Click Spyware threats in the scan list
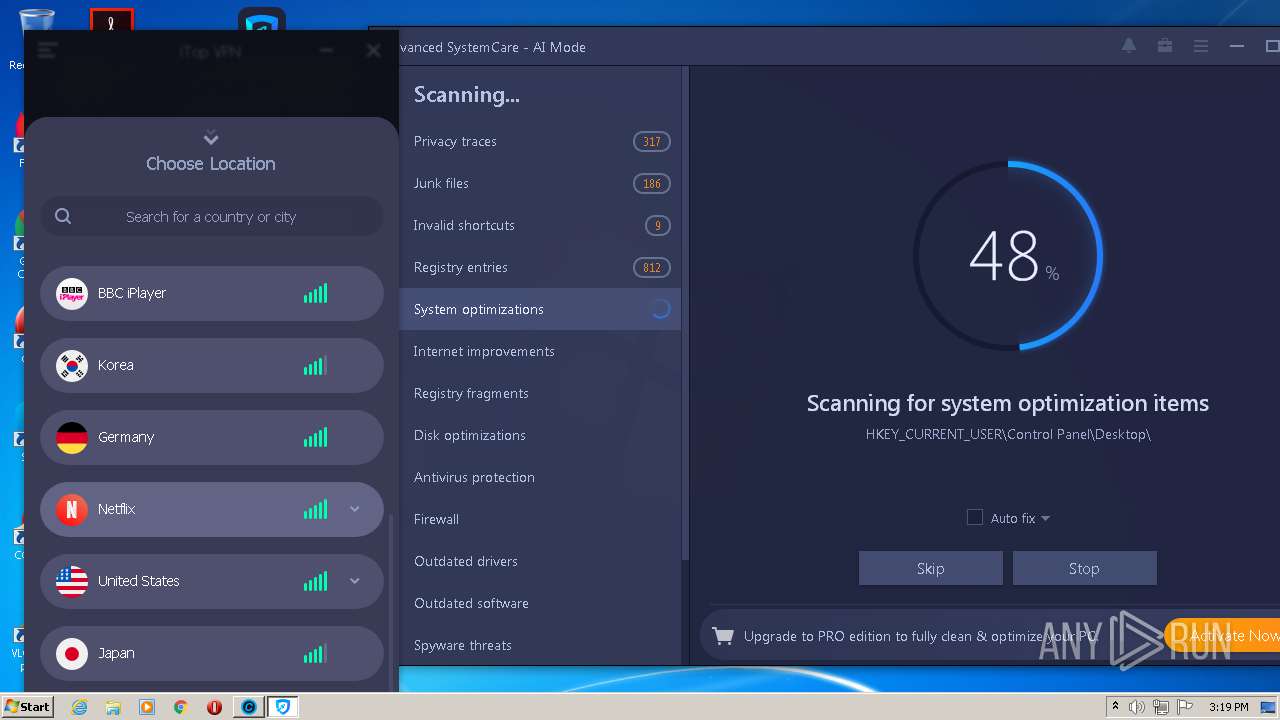 point(540,645)
